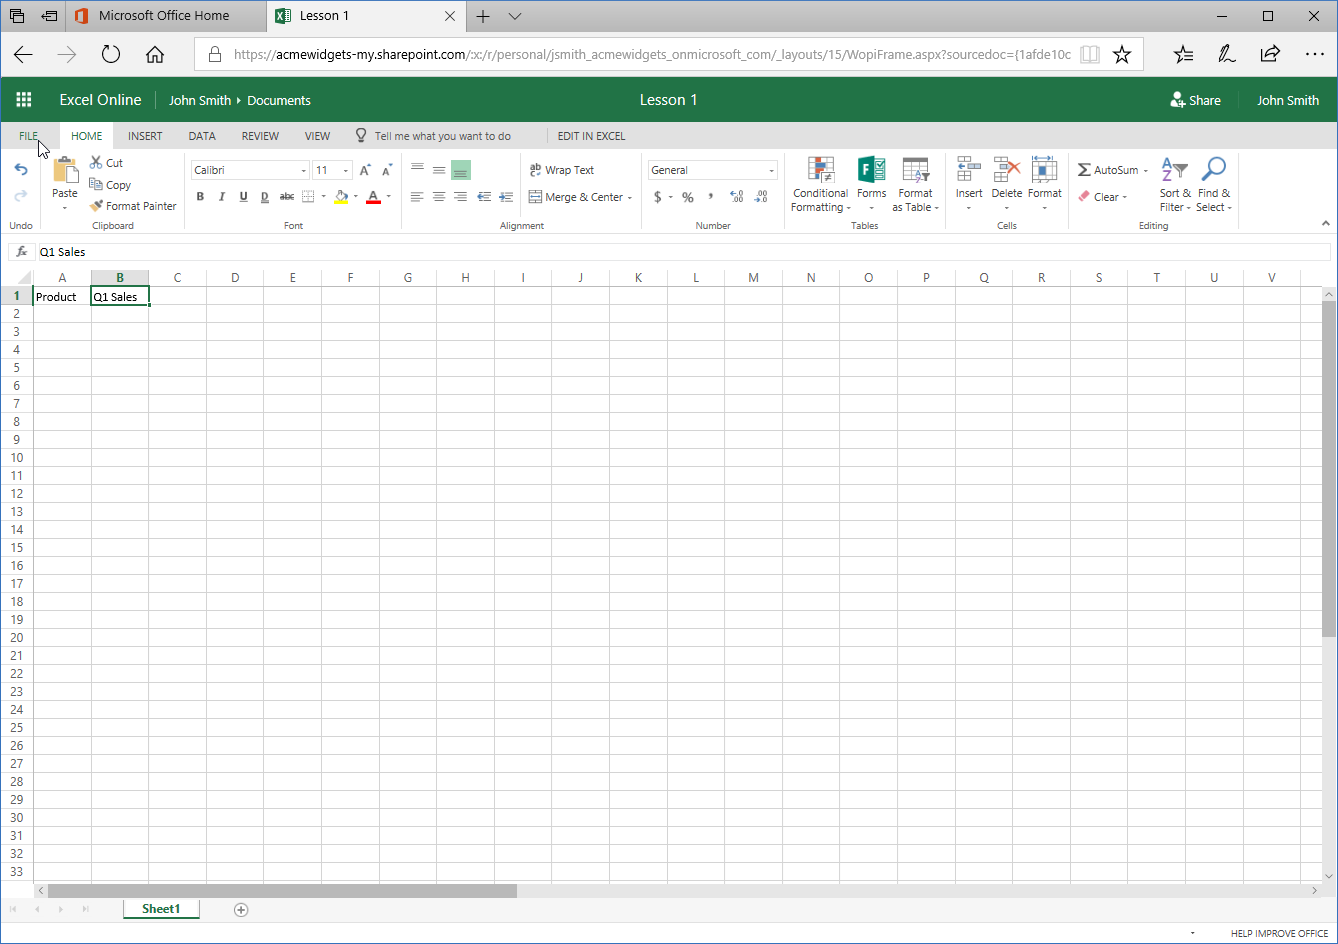
Task: Click the Delete cells icon
Action: (x=1006, y=180)
